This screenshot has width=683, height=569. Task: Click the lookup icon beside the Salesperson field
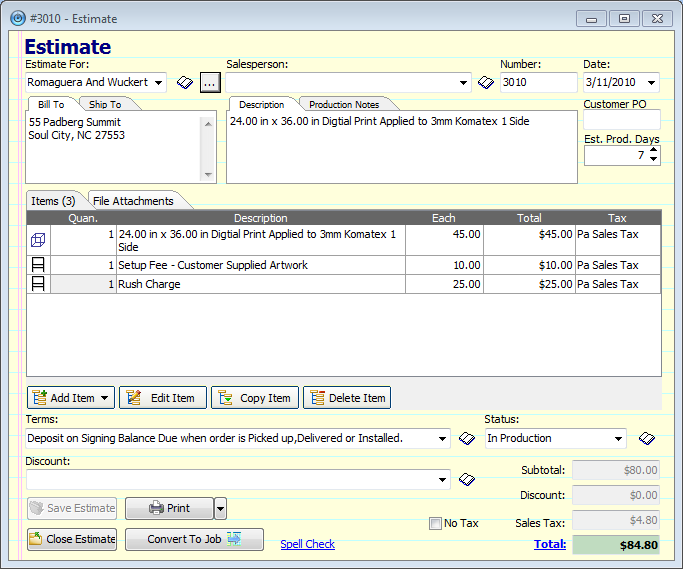(486, 83)
